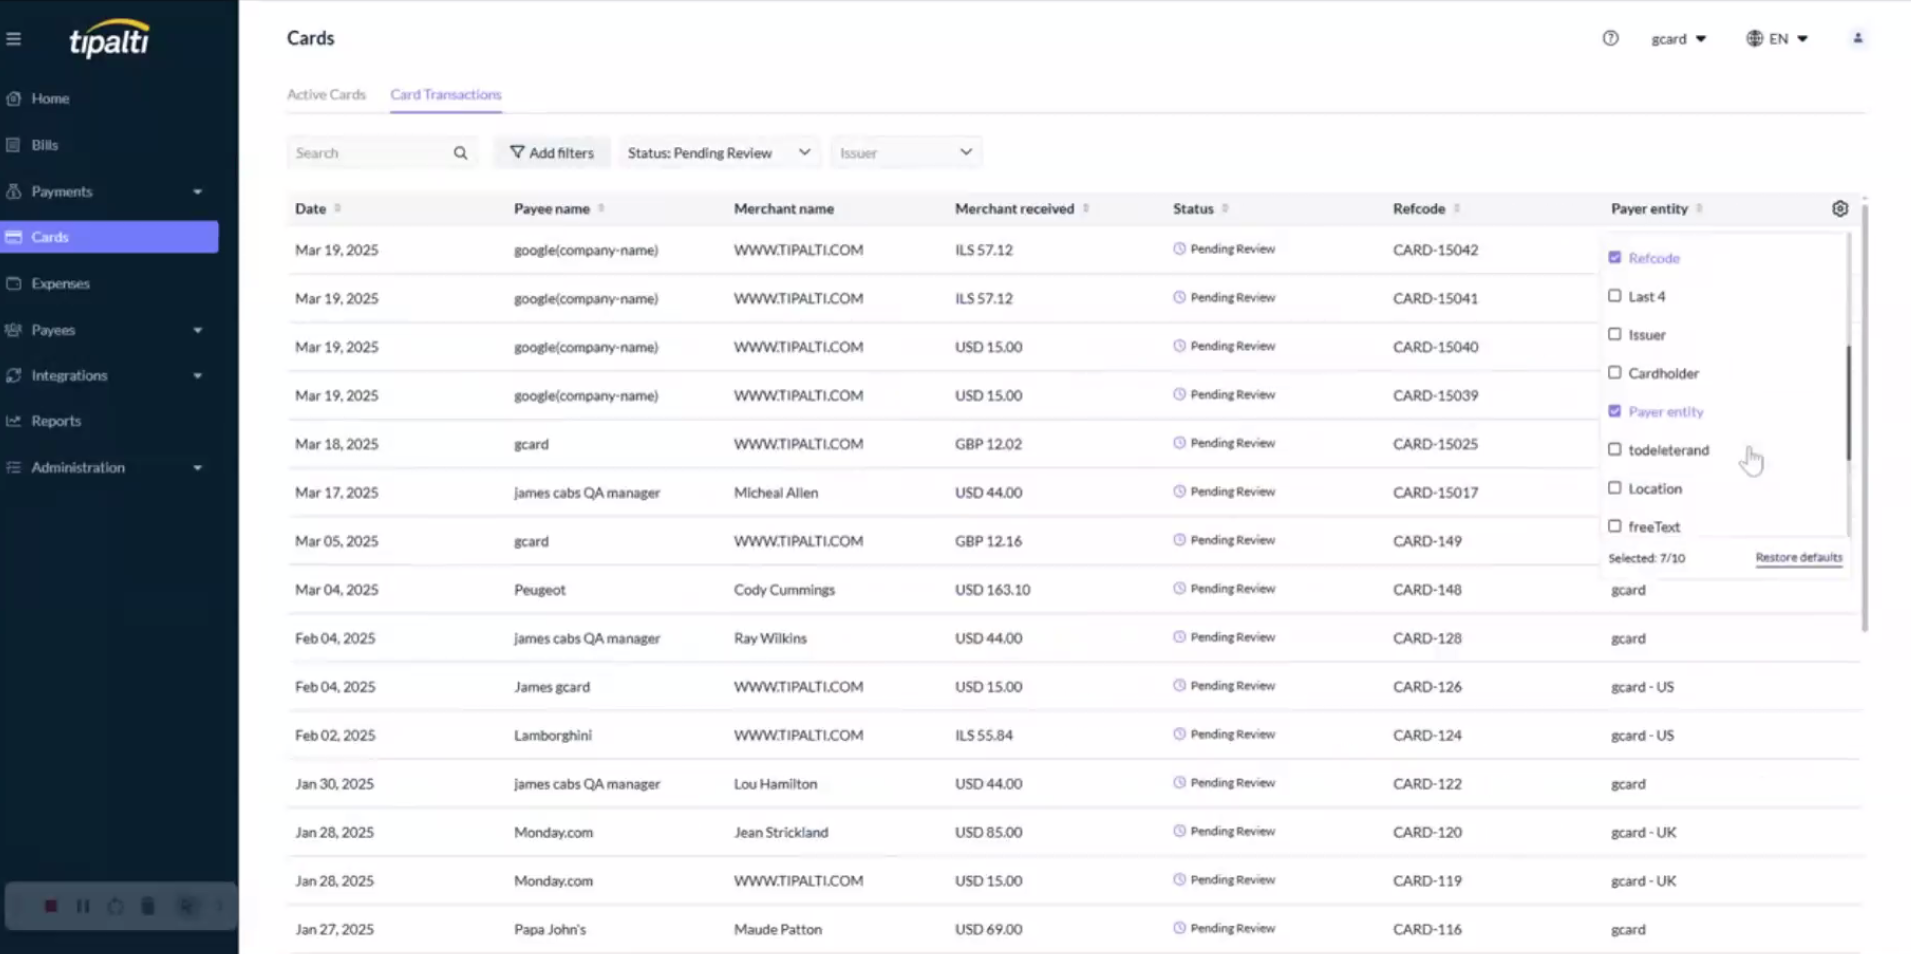Delete recording with trash icon

[148, 906]
